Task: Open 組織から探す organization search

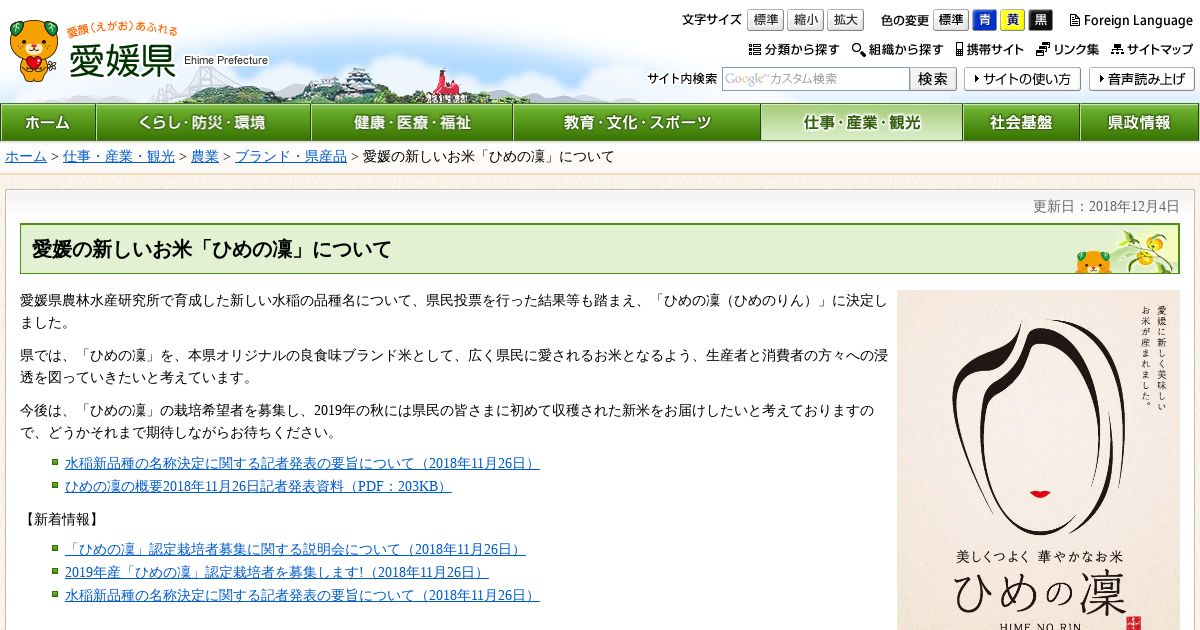Action: point(897,49)
